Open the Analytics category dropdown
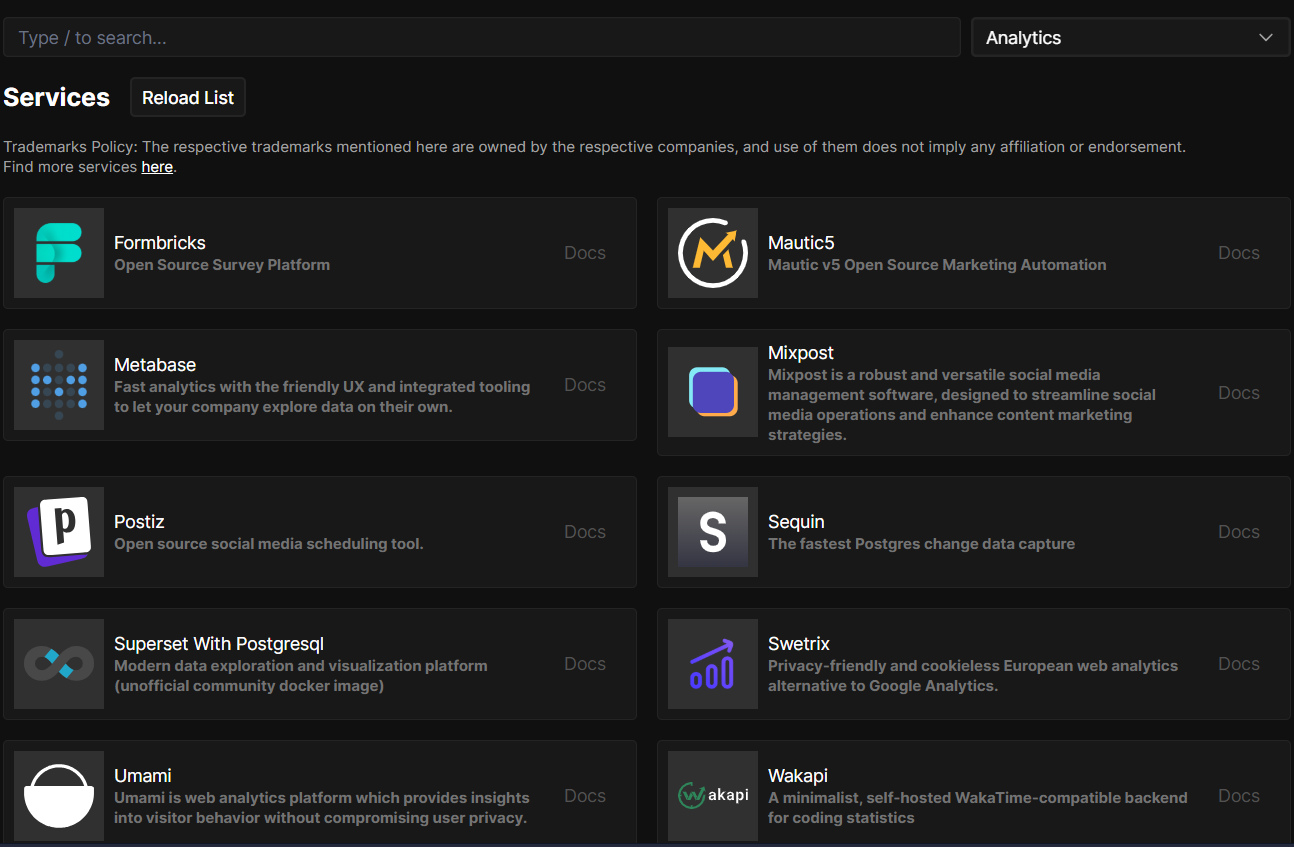This screenshot has width=1294, height=847. coord(1130,37)
